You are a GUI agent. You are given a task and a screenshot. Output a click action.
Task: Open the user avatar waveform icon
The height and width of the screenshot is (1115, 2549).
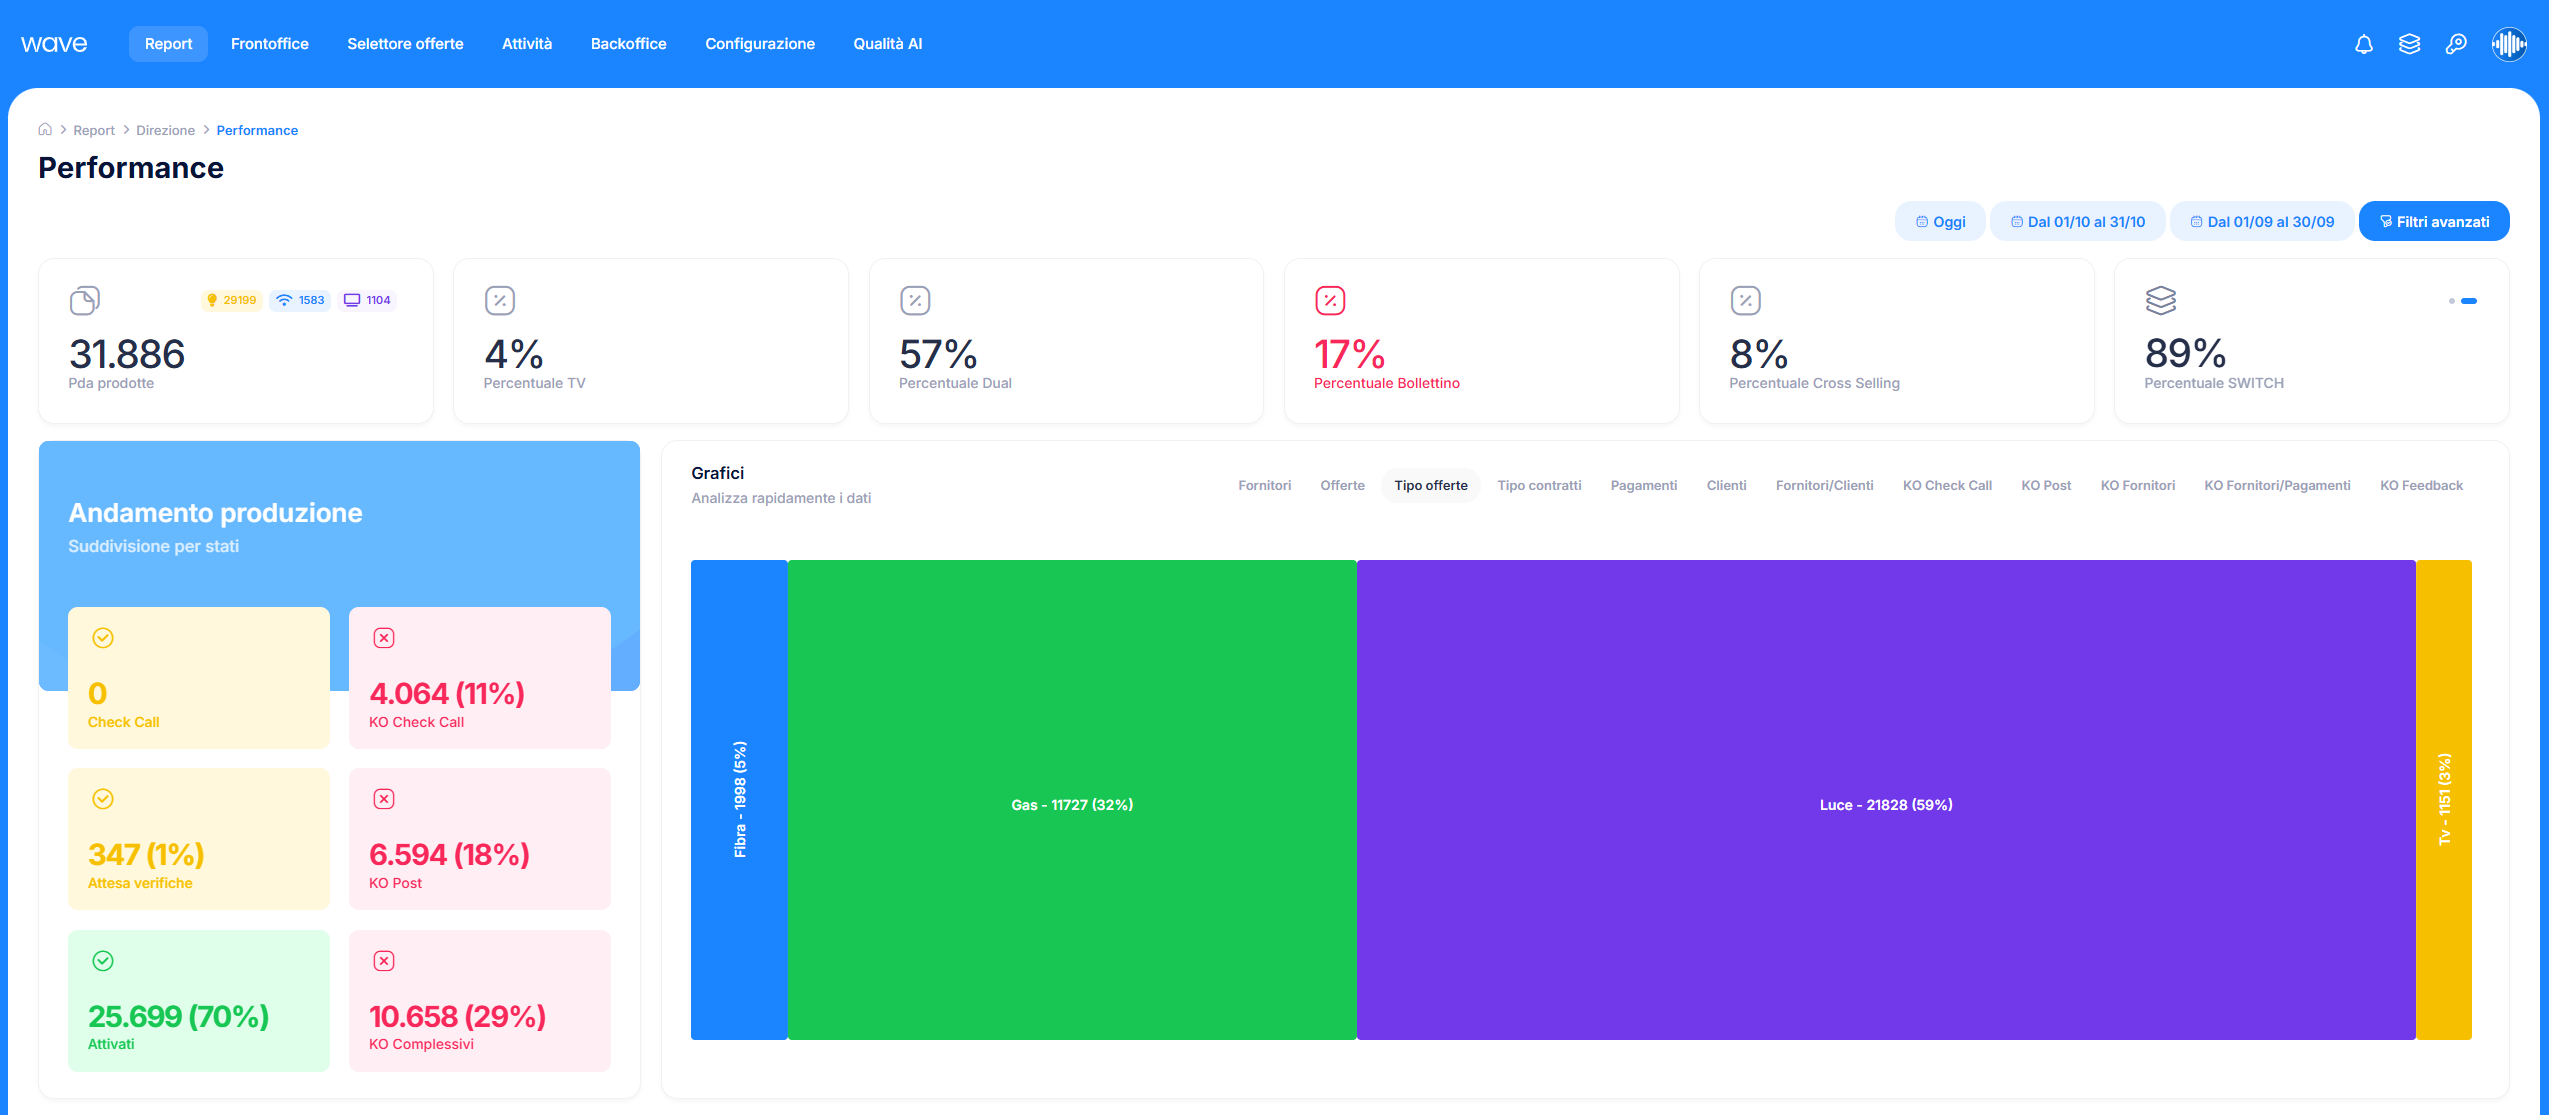coord(2508,44)
